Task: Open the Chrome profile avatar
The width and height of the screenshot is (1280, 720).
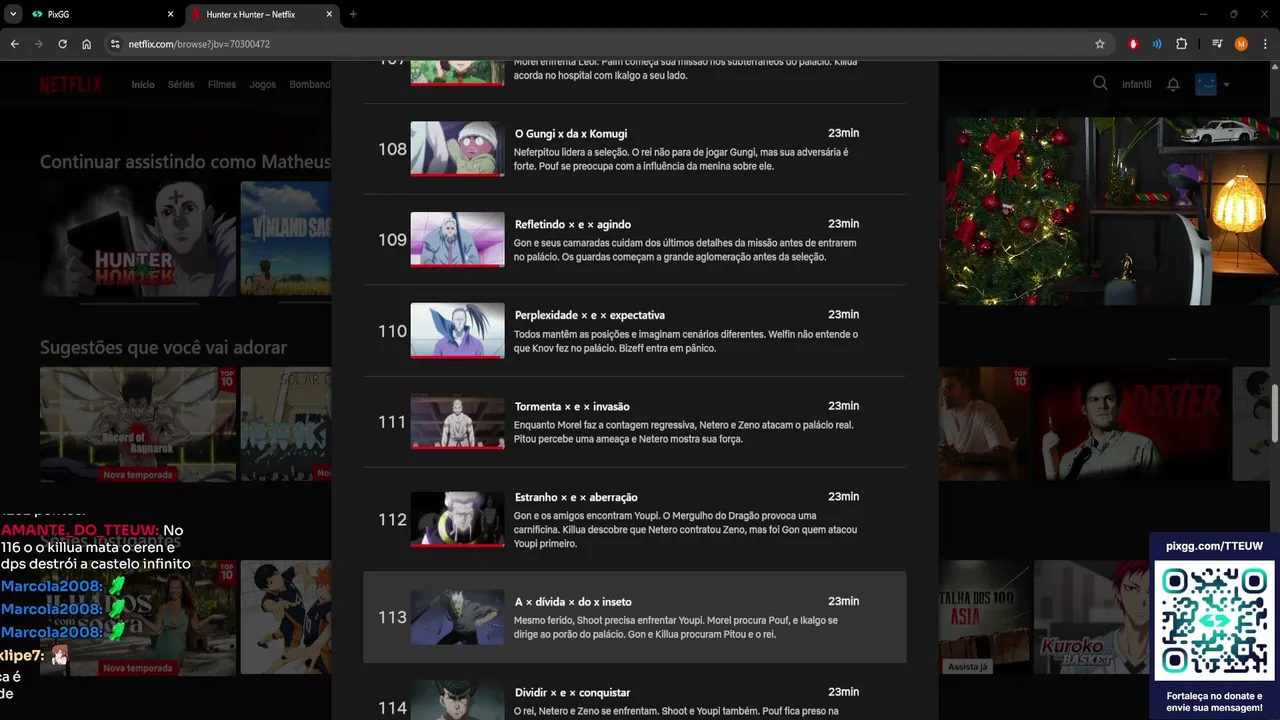Action: coord(1241,44)
